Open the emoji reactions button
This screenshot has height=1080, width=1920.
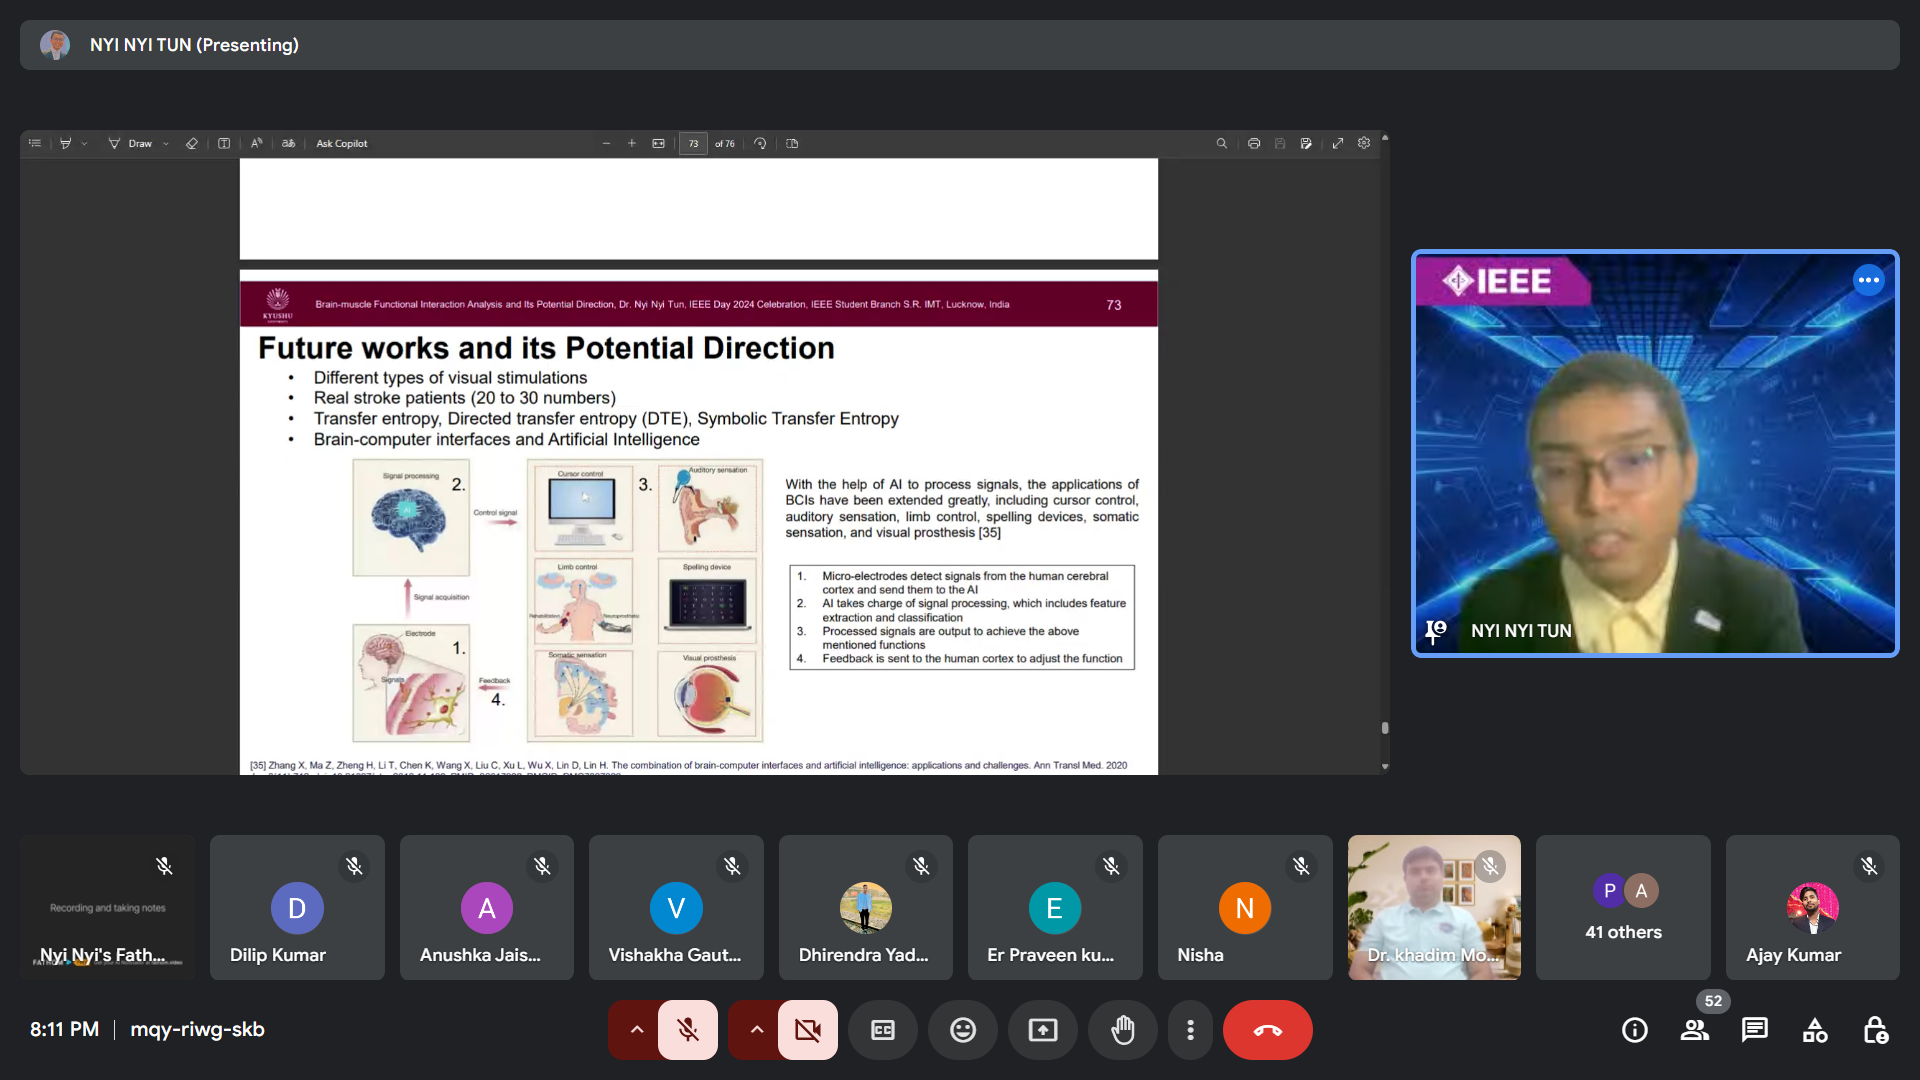963,1030
